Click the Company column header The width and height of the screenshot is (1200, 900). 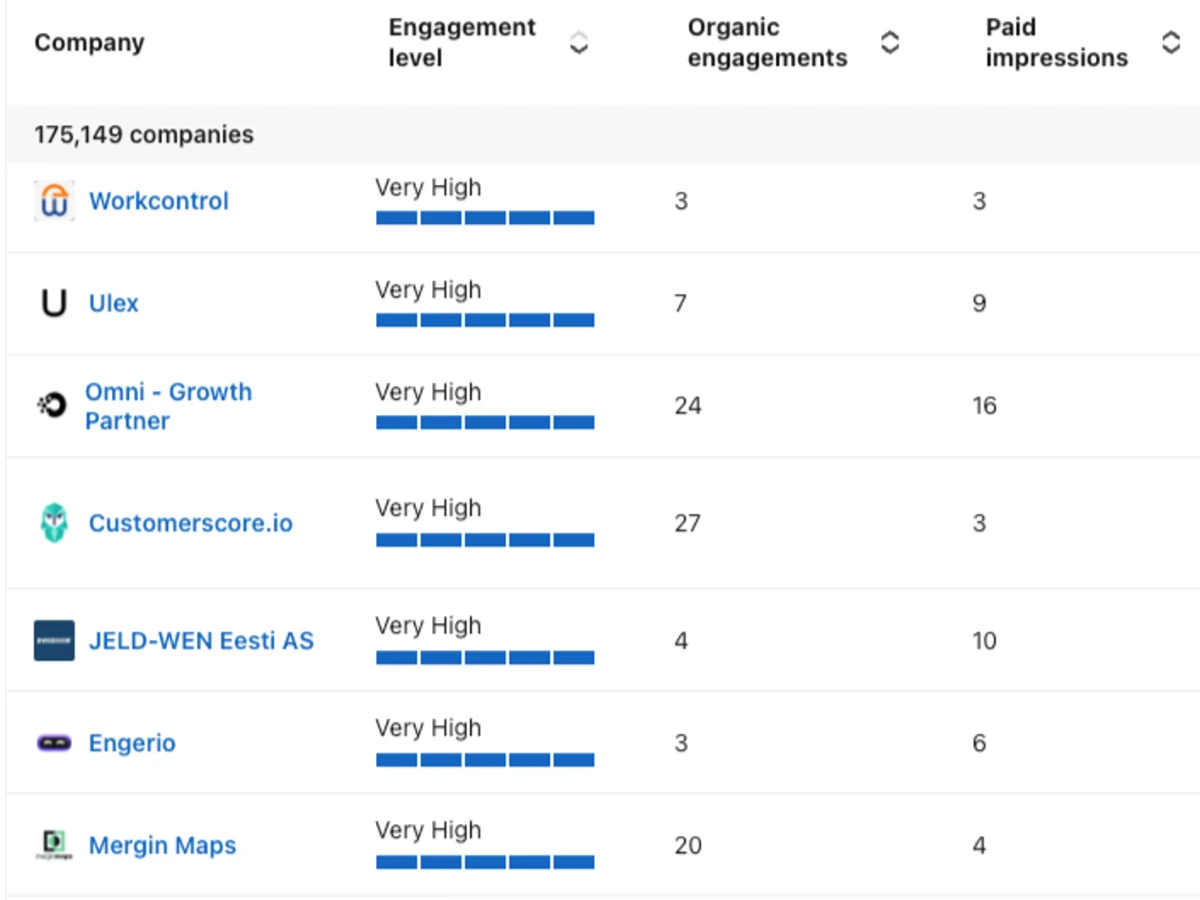[90, 43]
